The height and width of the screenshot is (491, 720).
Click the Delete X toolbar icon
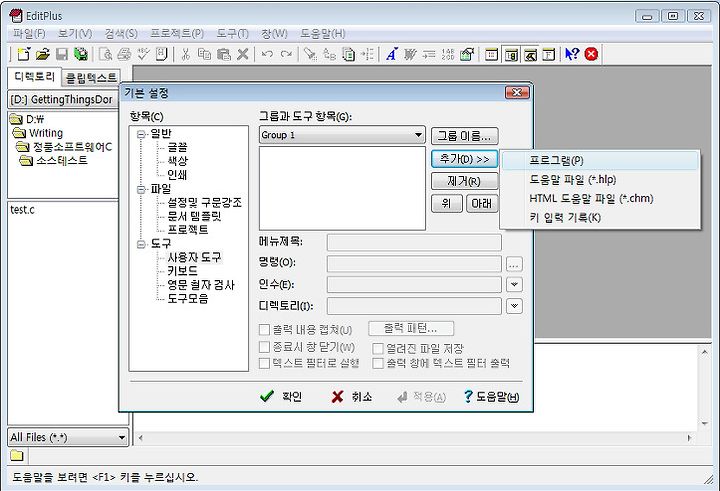pyautogui.click(x=243, y=54)
